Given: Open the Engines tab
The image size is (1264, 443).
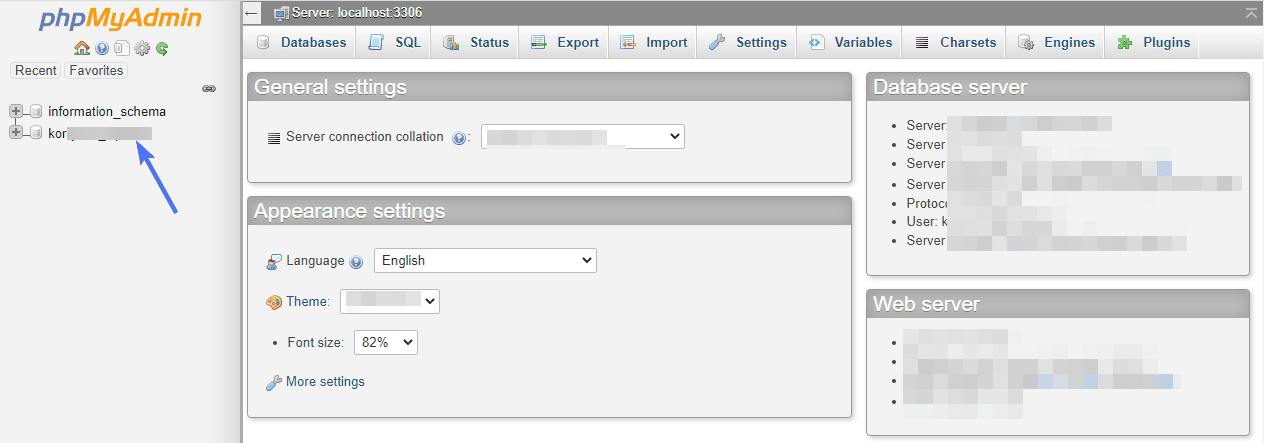Looking at the screenshot, I should coord(1057,42).
